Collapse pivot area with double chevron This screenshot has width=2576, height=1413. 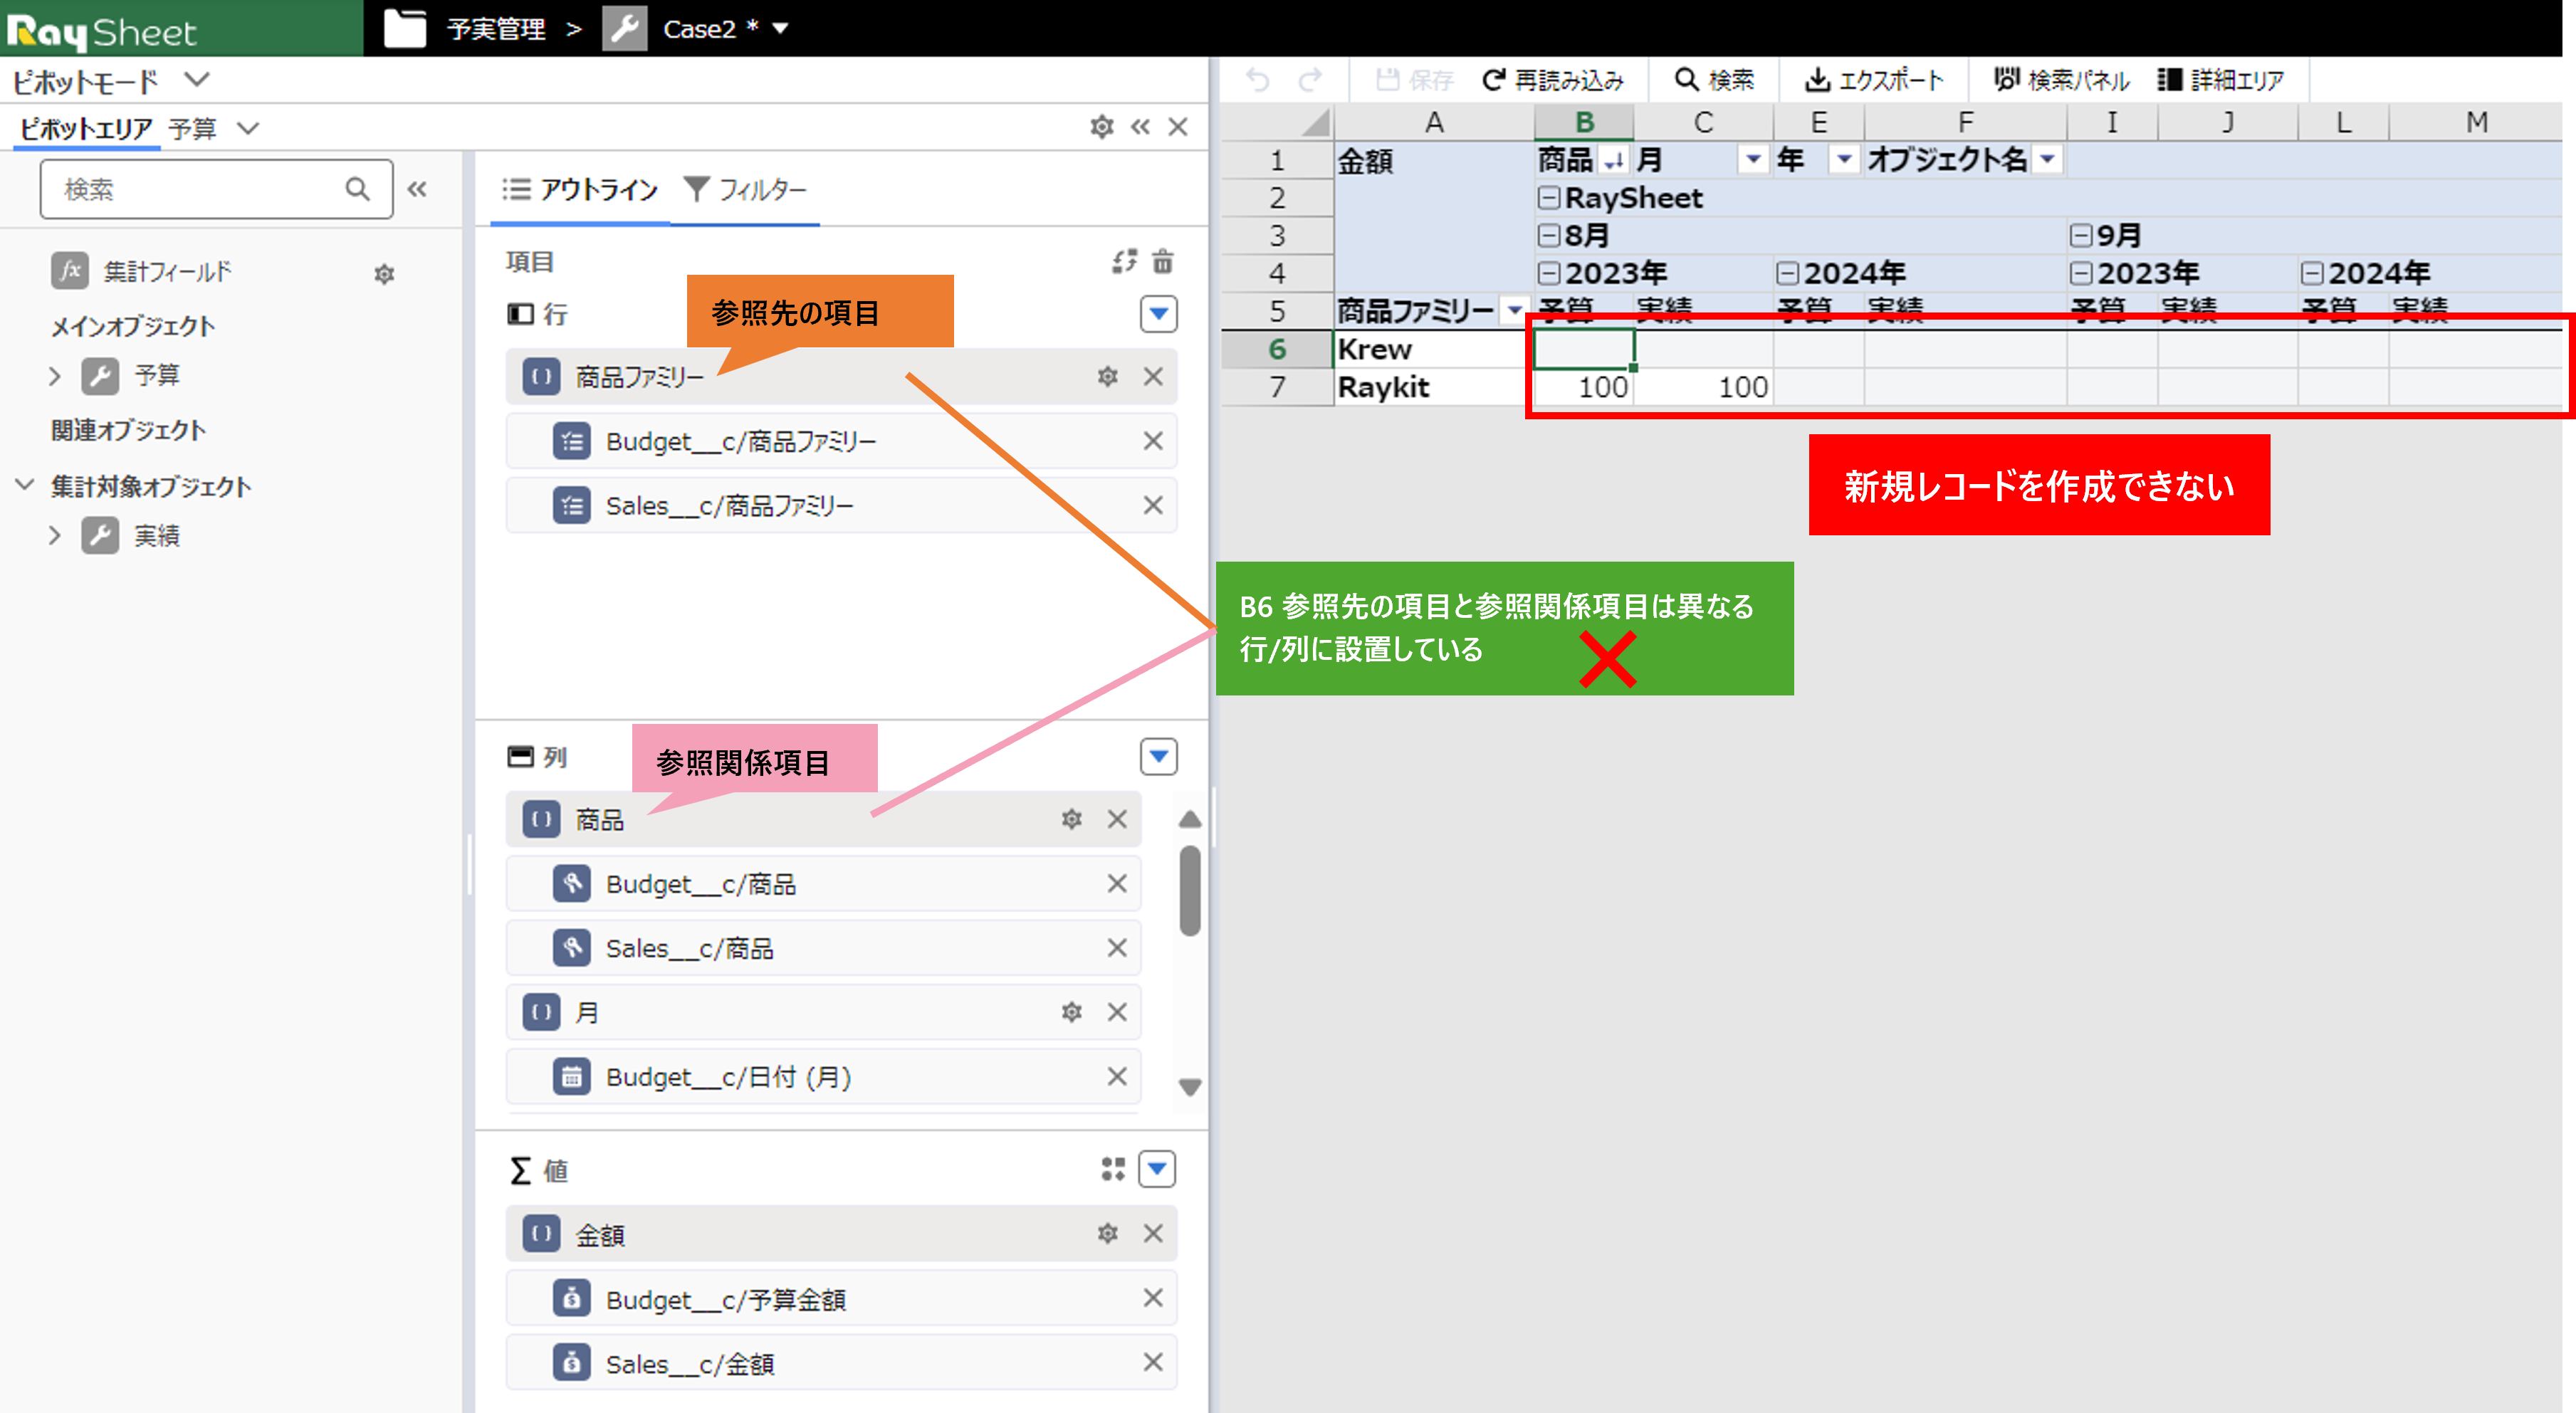coord(1140,127)
